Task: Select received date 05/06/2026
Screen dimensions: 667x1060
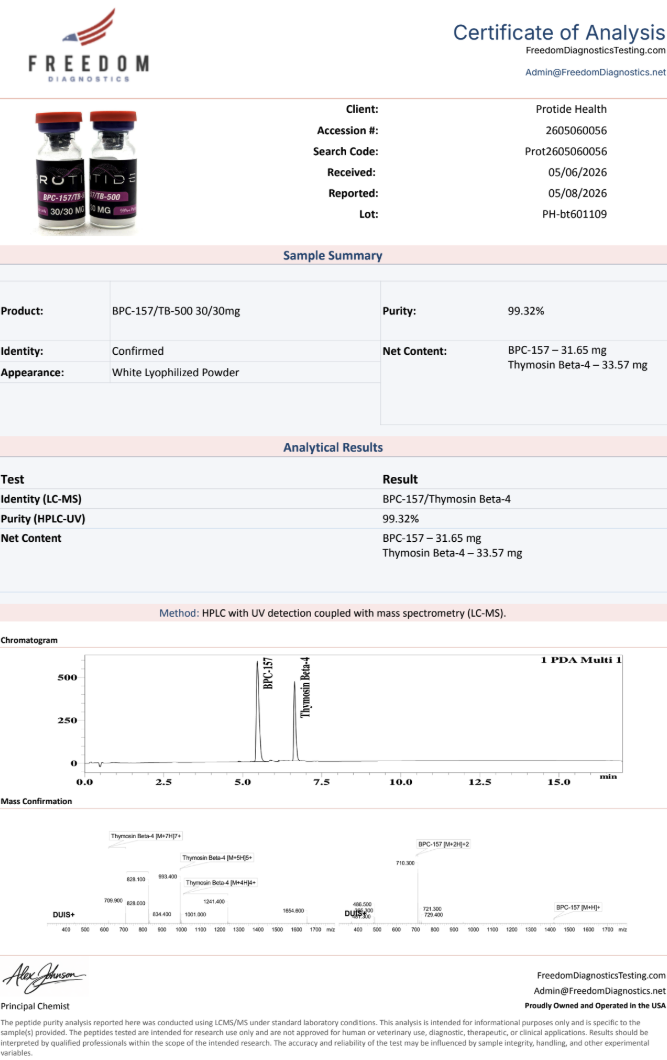Action: coord(577,172)
